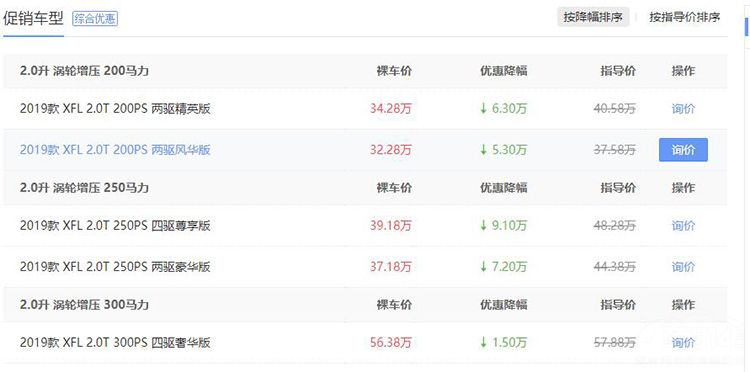Viewport: 750px width, 372px height.
Task: Click the 9.10万 discount value
Action: (509, 226)
